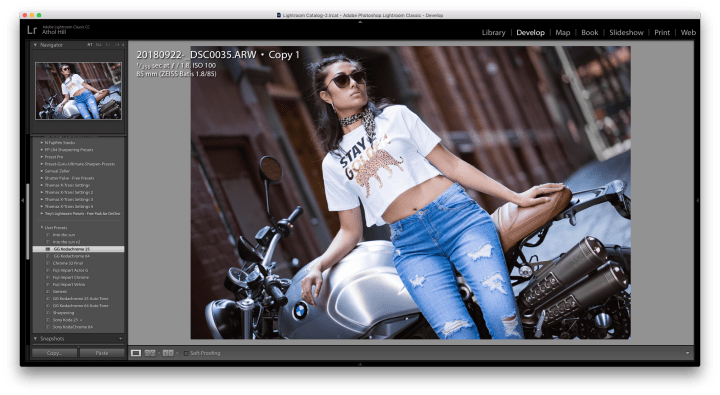
Task: Toggle top panel via top edge arrow
Action: click(x=360, y=22)
